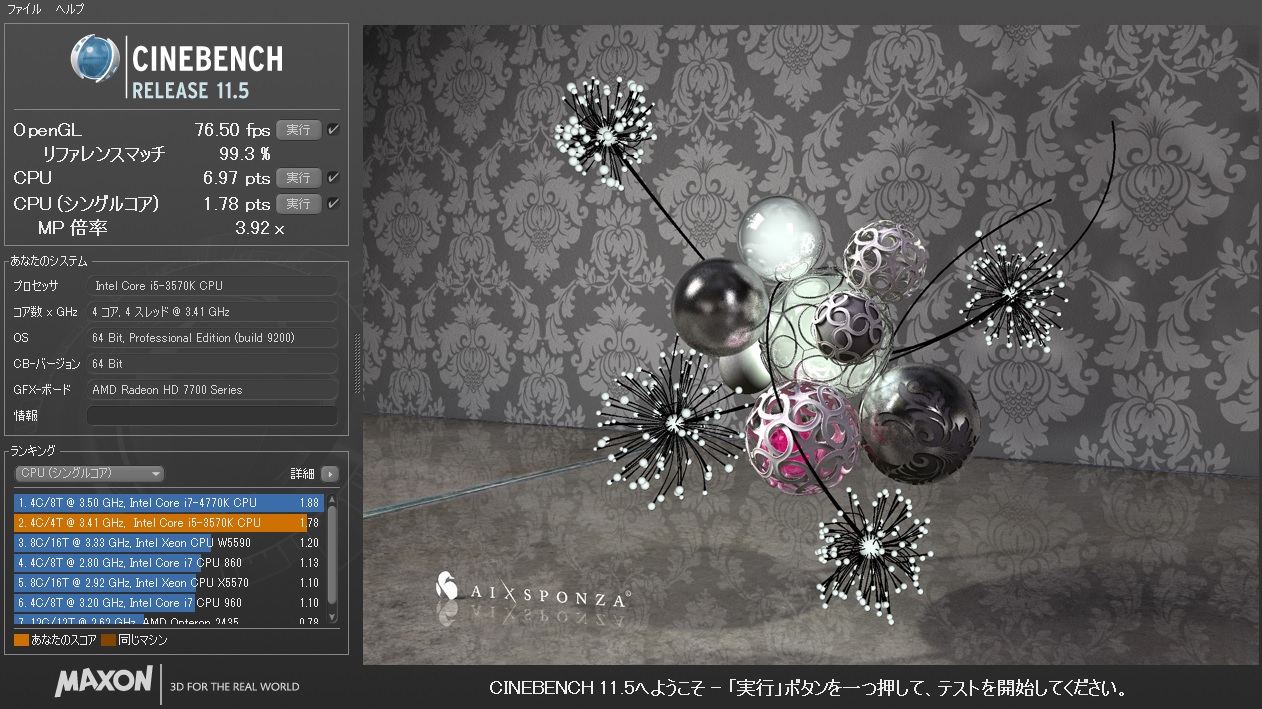Select ranking row i7-4770K CPU

[169, 503]
